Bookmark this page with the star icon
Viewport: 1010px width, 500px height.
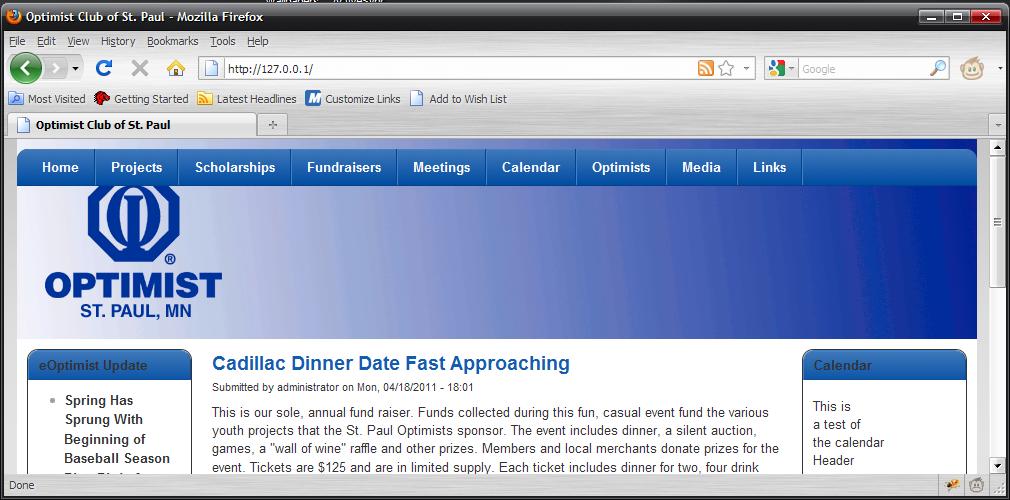[727, 68]
